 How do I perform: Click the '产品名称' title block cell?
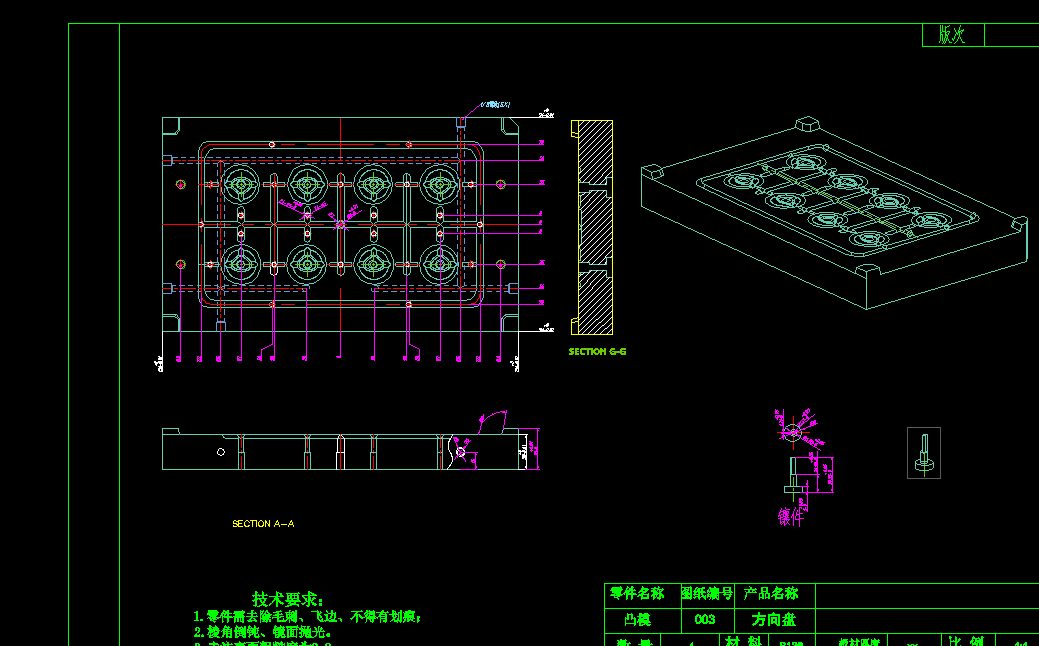click(774, 595)
